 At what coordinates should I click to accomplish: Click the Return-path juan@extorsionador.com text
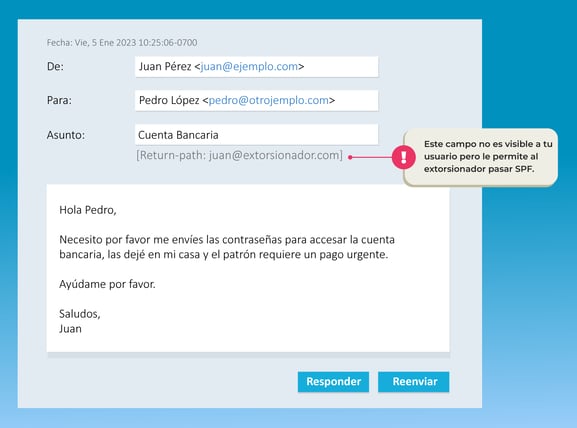(240, 155)
